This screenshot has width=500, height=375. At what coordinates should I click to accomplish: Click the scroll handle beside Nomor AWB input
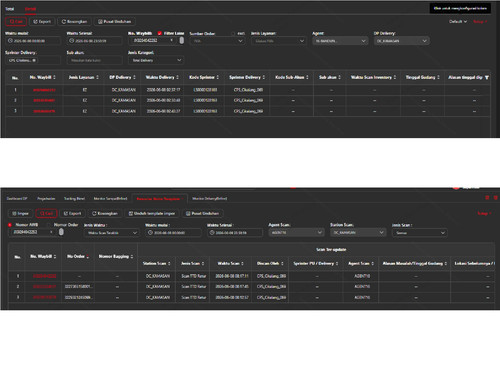(61, 232)
